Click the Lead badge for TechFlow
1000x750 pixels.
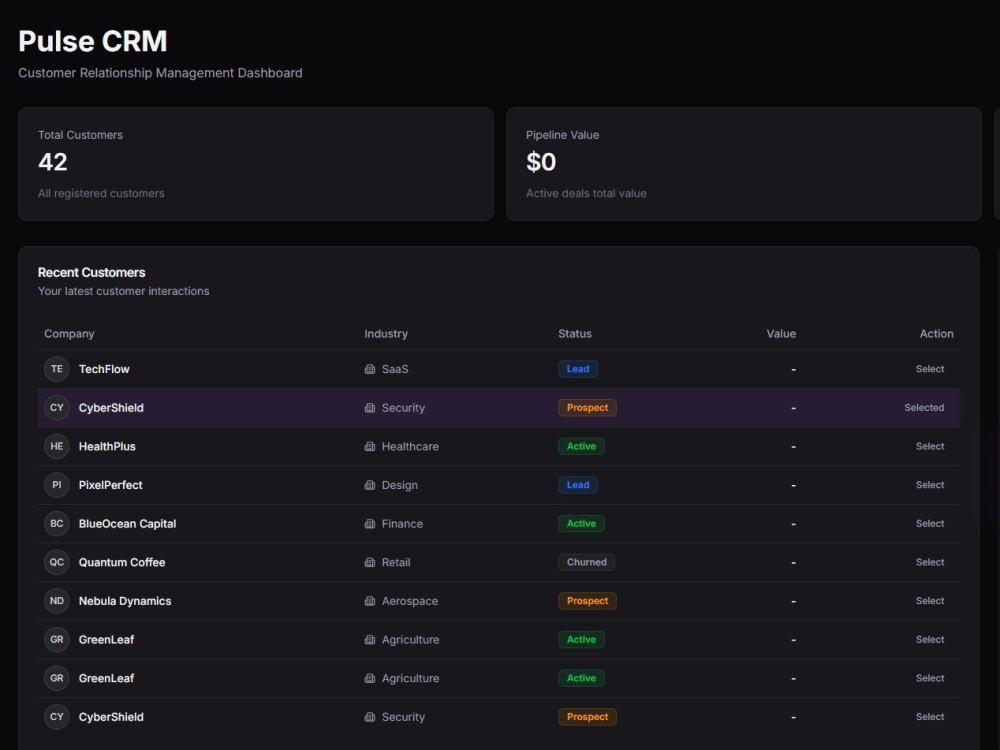click(578, 369)
